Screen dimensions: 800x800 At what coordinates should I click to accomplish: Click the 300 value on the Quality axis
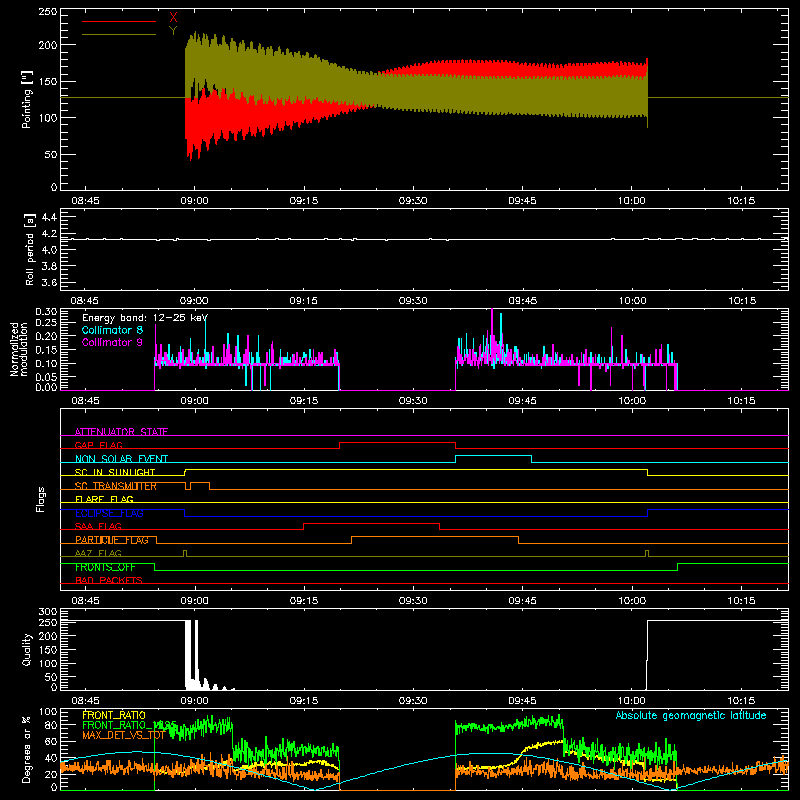(x=47, y=612)
